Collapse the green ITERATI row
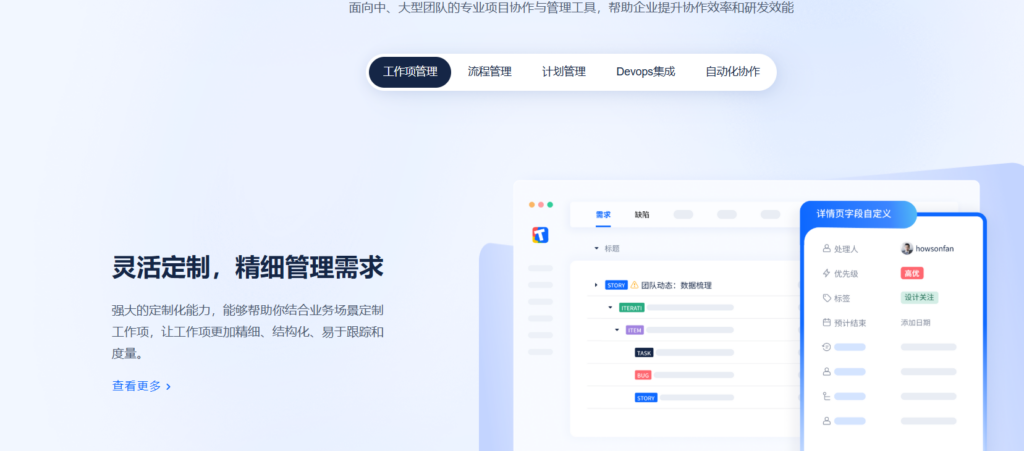Screen dimensions: 1024x451 [x=611, y=307]
